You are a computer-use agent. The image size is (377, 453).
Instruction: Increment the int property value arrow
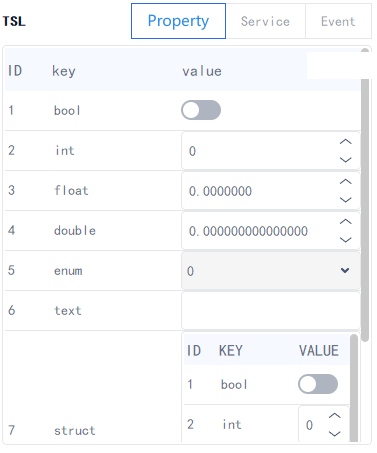(345, 142)
